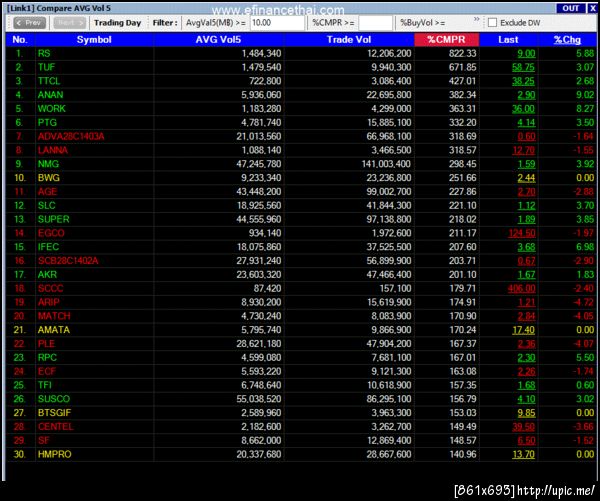Open the last price 17.40 link for AMATA
The width and height of the screenshot is (600, 501).
pos(523,330)
